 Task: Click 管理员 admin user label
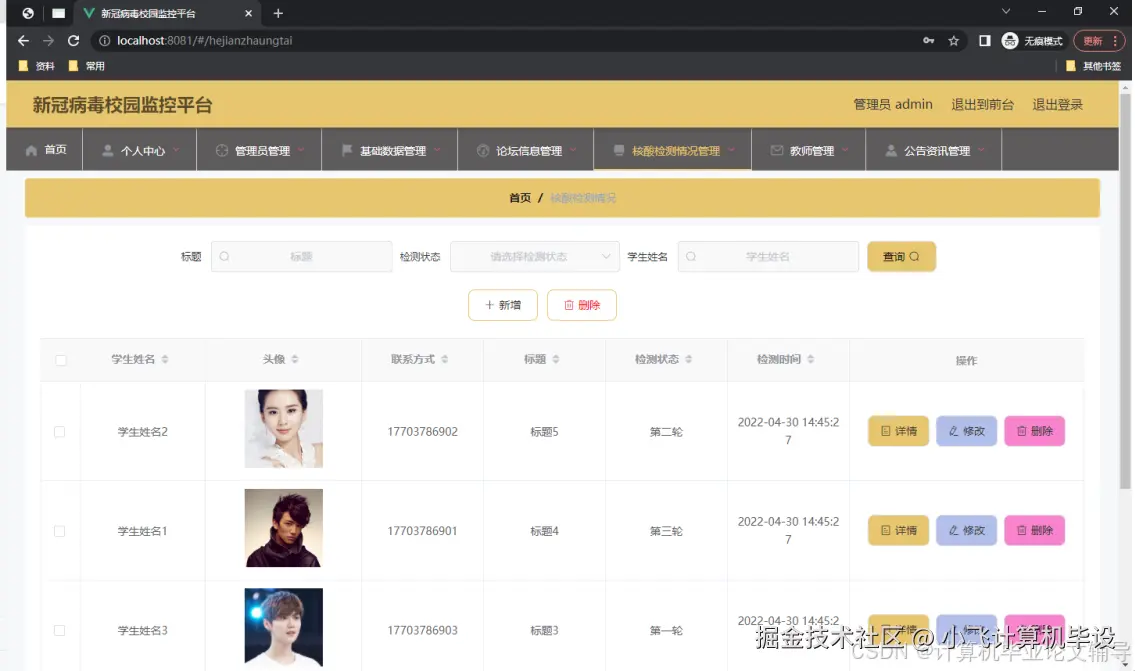click(x=893, y=104)
